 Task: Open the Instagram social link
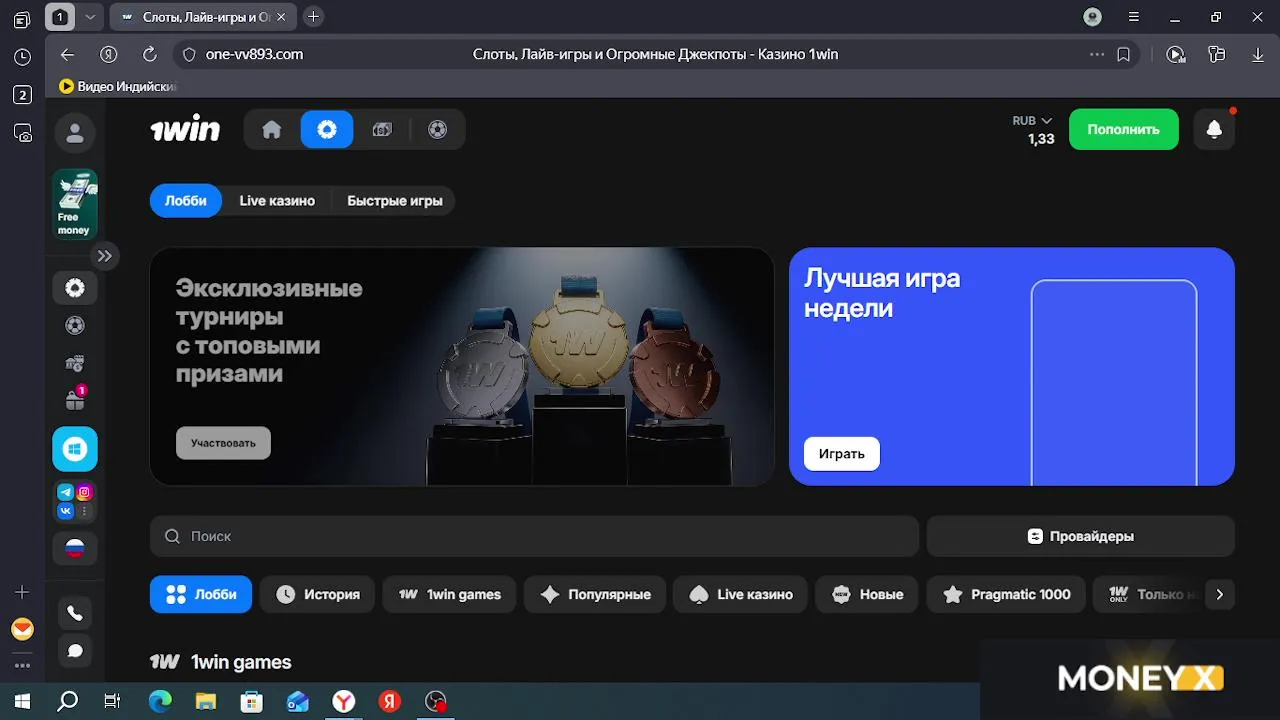[85, 492]
